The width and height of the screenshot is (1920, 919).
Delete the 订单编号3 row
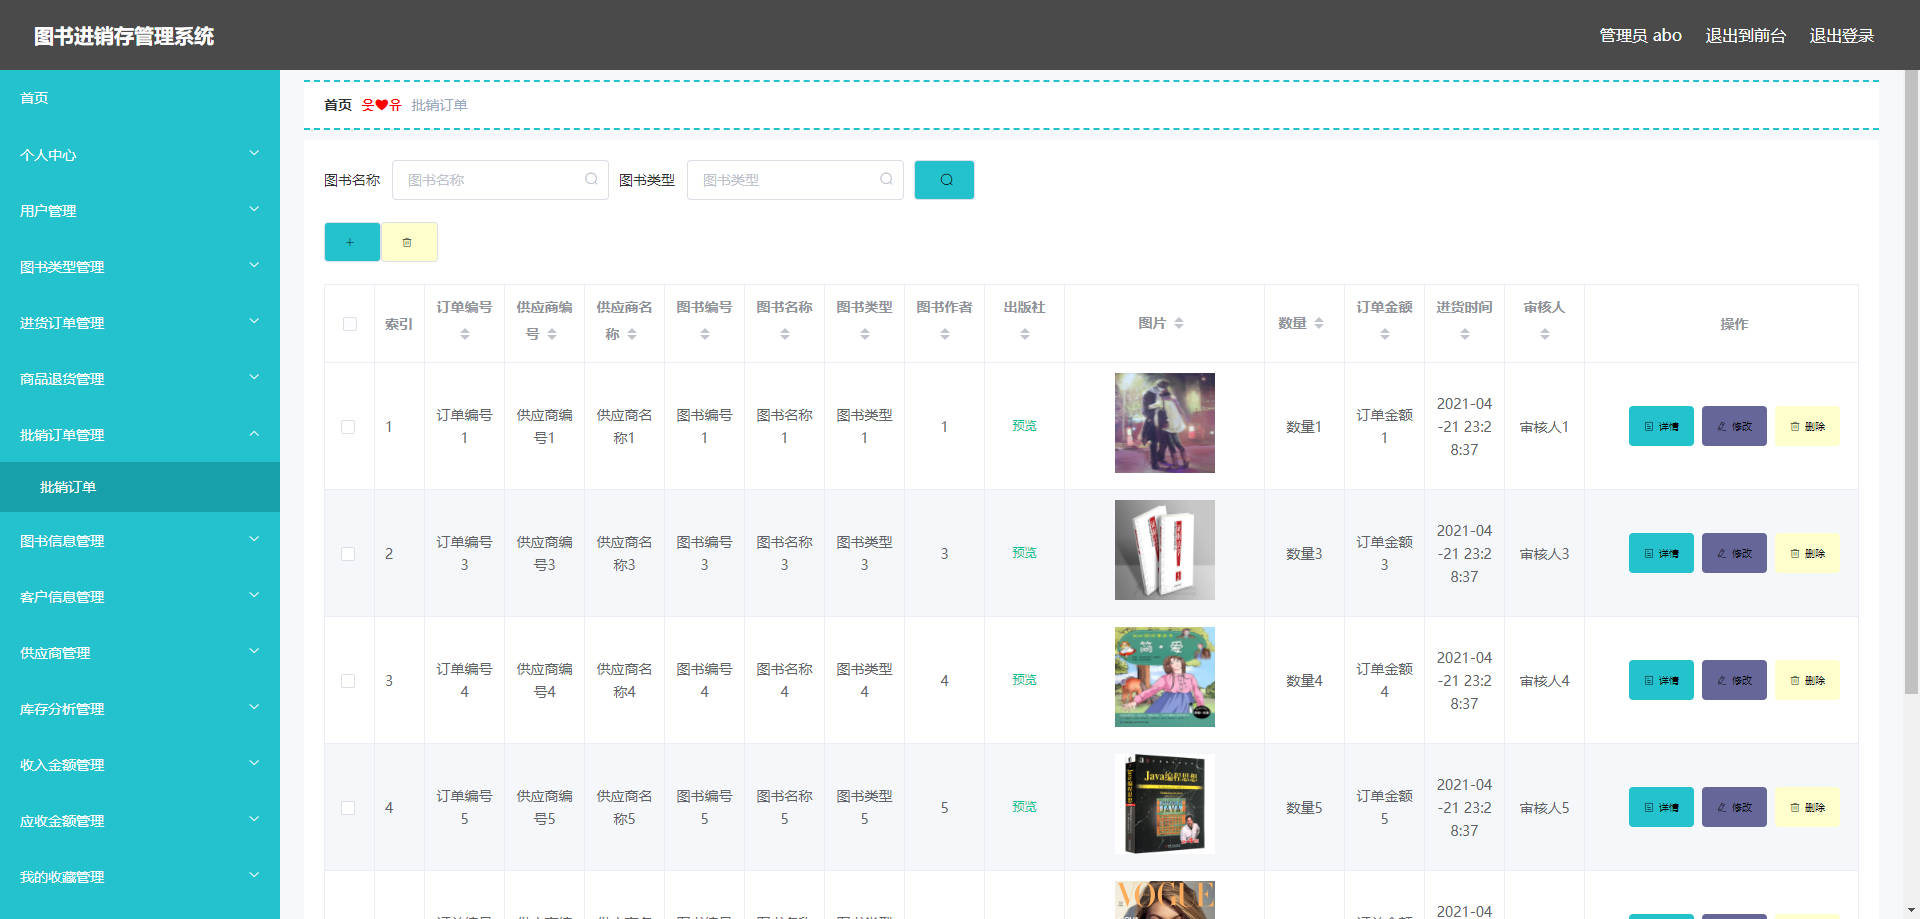coord(1807,553)
